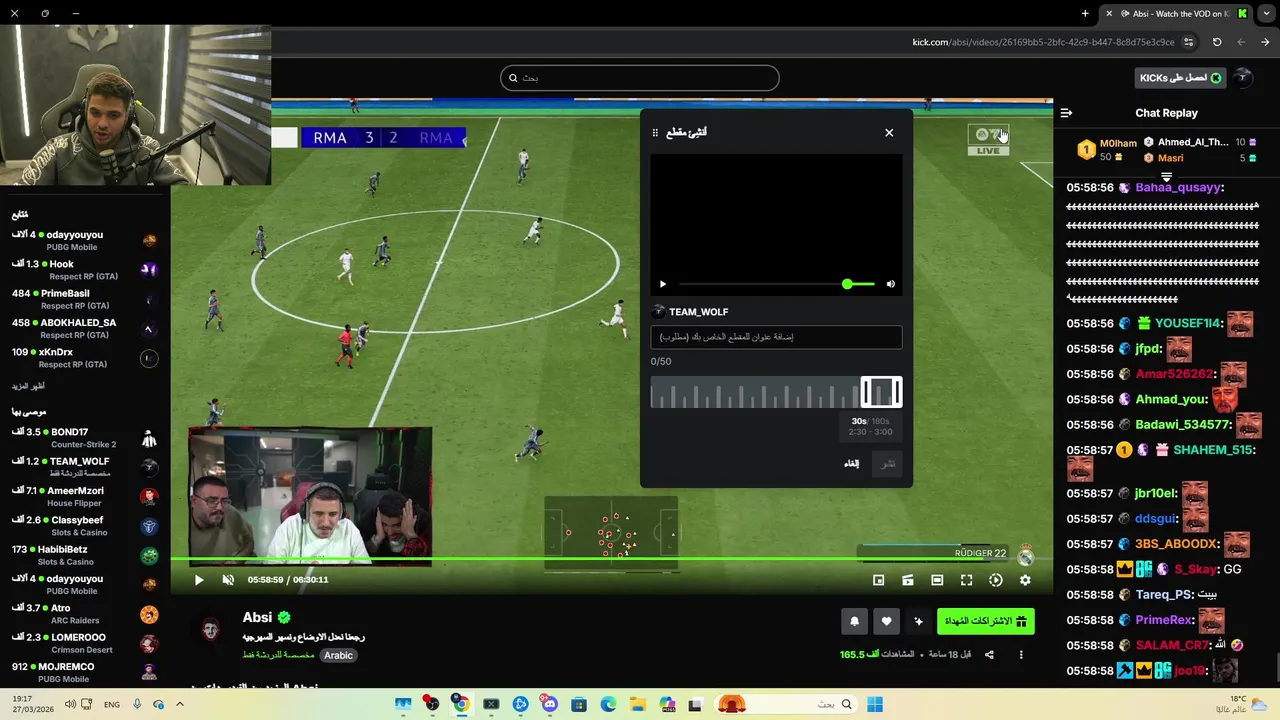1280x720 pixels.
Task: Open a new browser tab
Action: 1085,14
